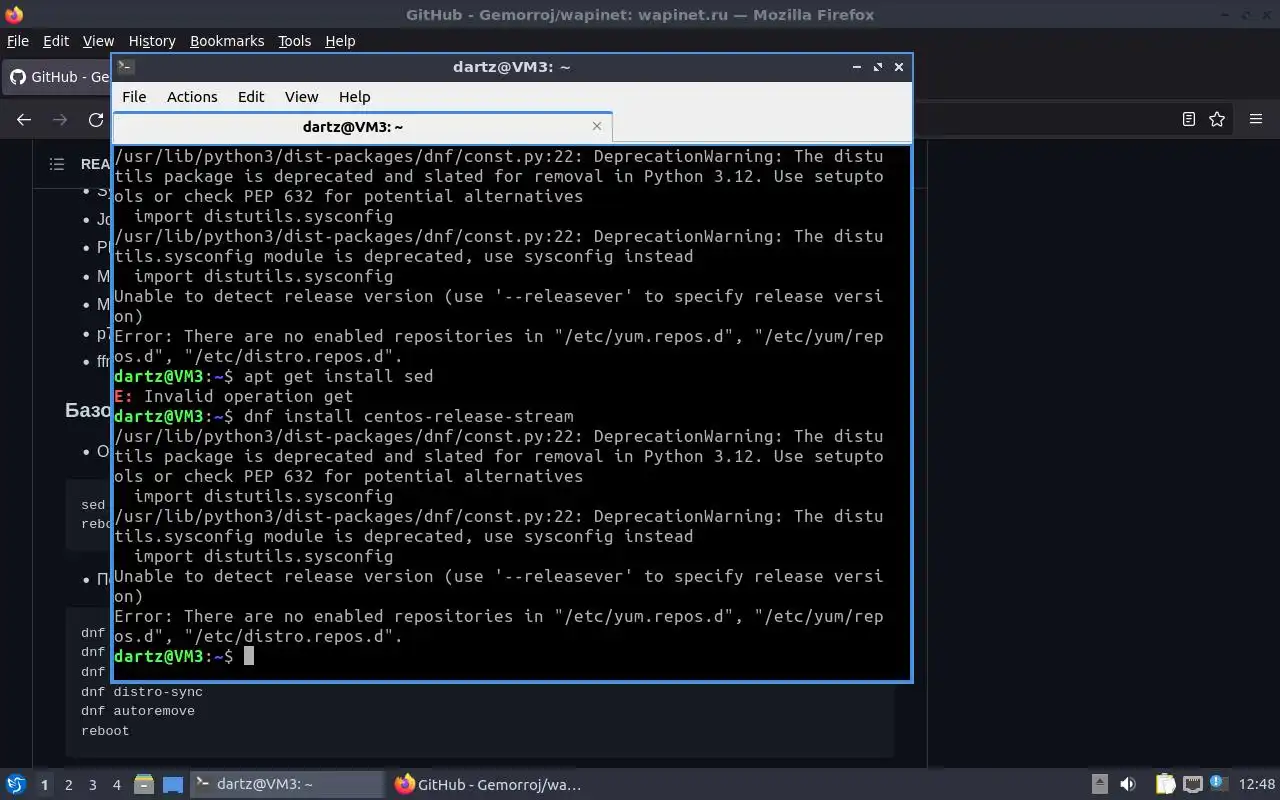Select the GitHub Firefox taskbar button
Image resolution: width=1280 pixels, height=800 pixels.
(x=489, y=785)
